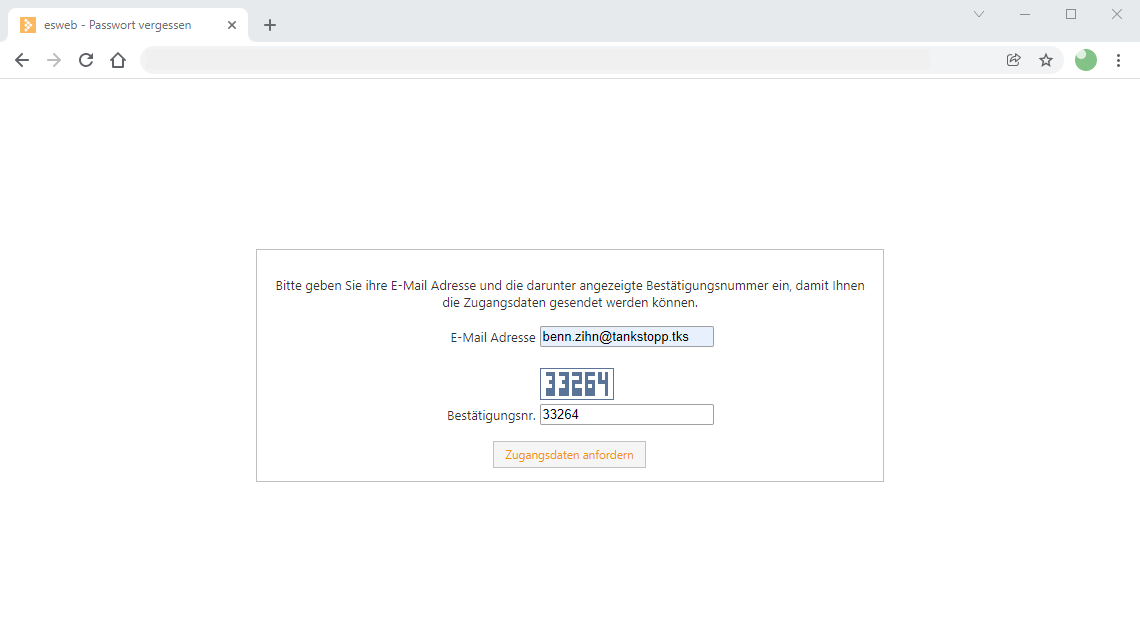The height and width of the screenshot is (644, 1140).
Task: Minimize the browser window
Action: [x=1025, y=15]
